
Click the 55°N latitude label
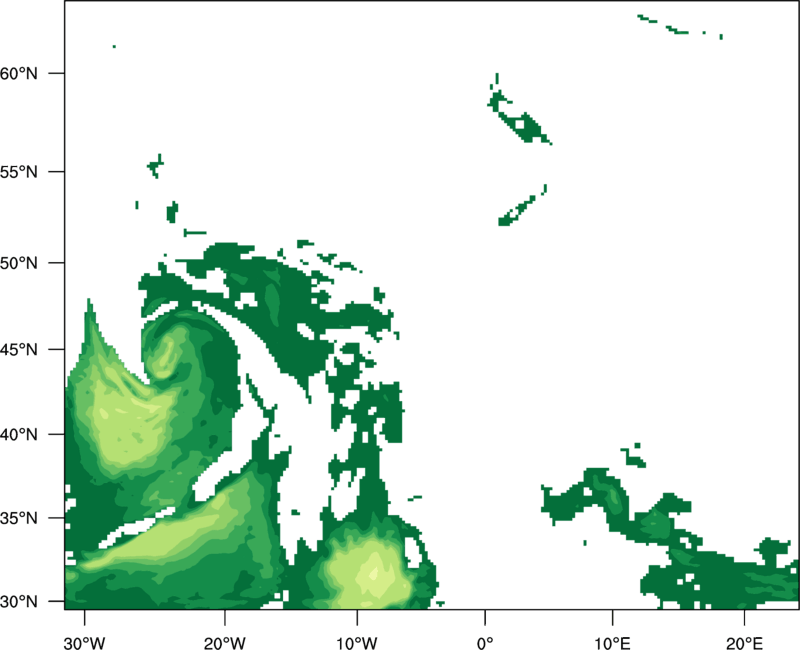pos(19,172)
